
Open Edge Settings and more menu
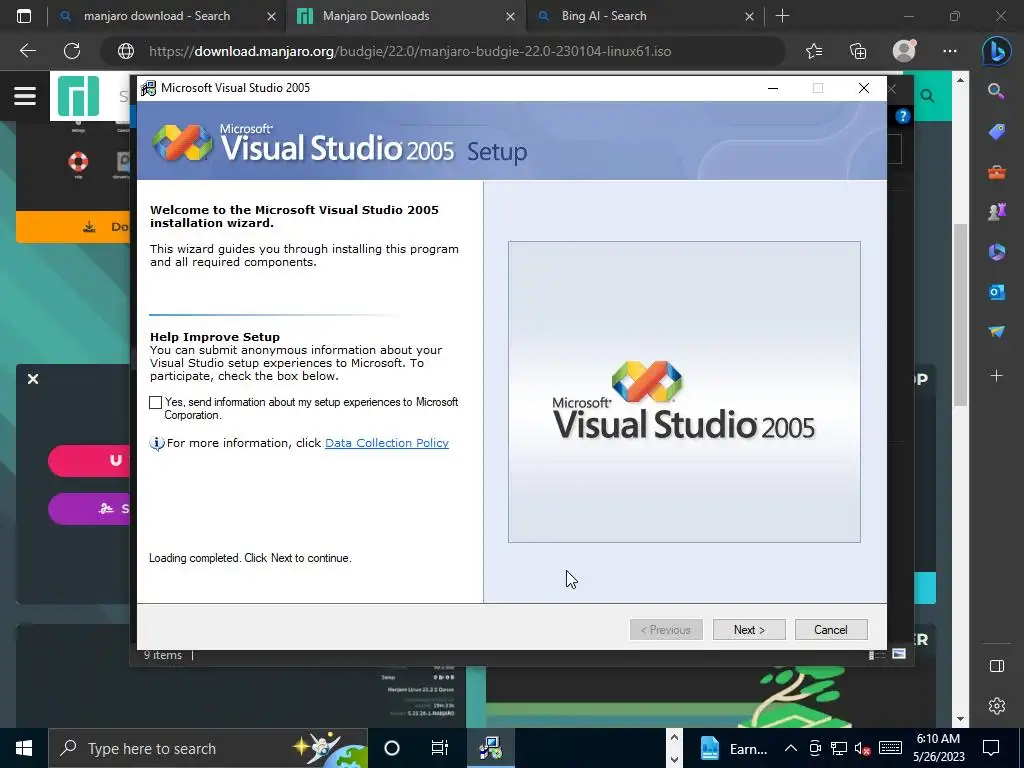point(950,51)
